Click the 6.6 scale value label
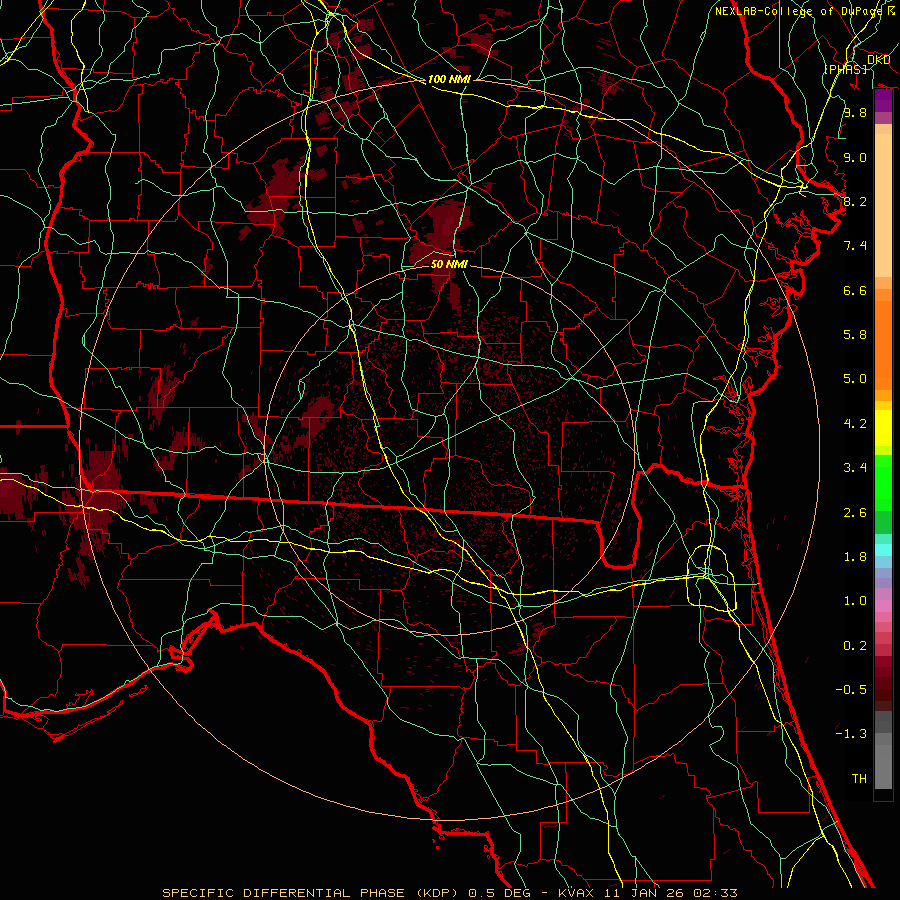This screenshot has width=900, height=900. 854,290
